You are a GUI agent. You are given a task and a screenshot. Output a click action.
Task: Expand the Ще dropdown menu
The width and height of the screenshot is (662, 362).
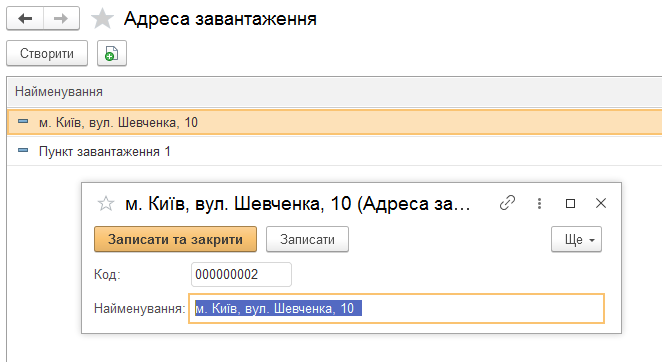point(576,240)
